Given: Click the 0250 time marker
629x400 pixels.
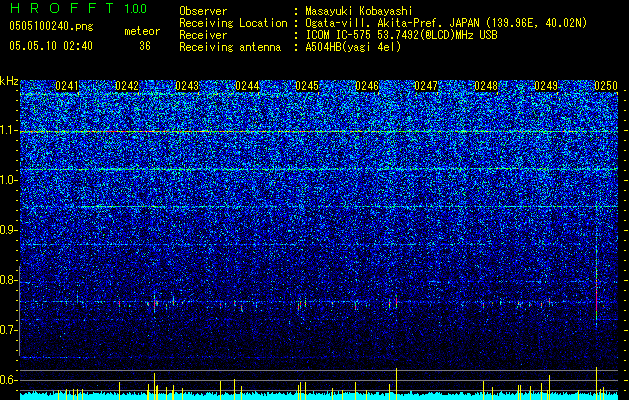Looking at the screenshot, I should coord(606,86).
